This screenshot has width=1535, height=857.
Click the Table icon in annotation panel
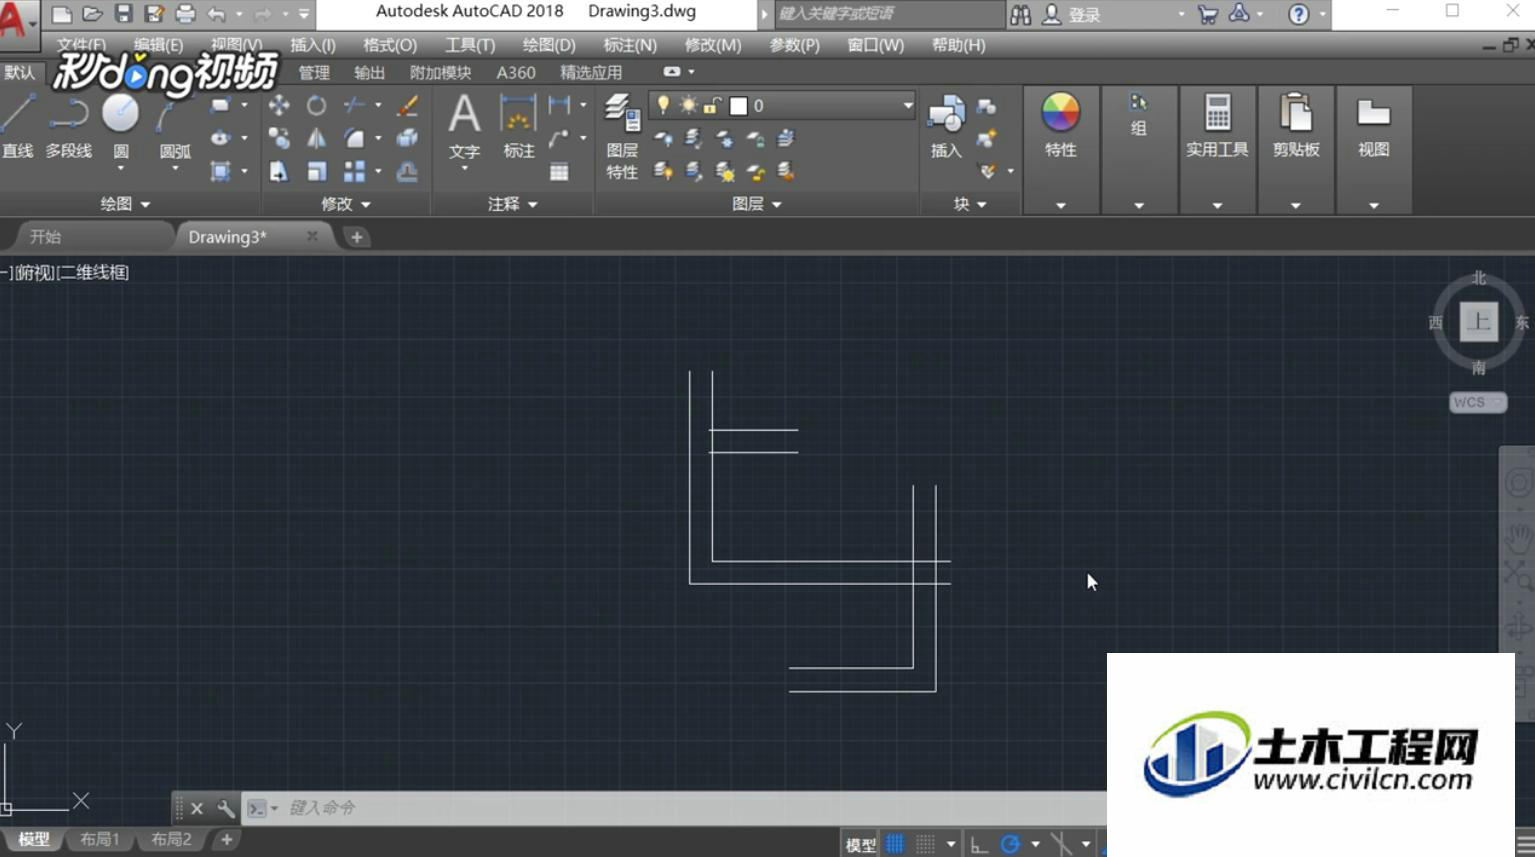point(559,172)
